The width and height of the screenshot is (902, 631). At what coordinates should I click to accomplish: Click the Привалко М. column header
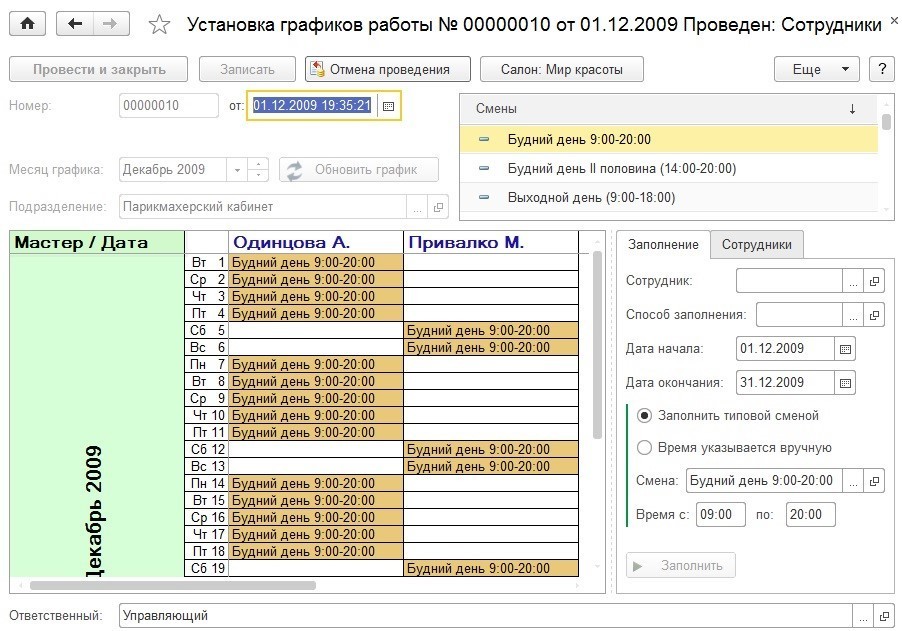pos(491,243)
